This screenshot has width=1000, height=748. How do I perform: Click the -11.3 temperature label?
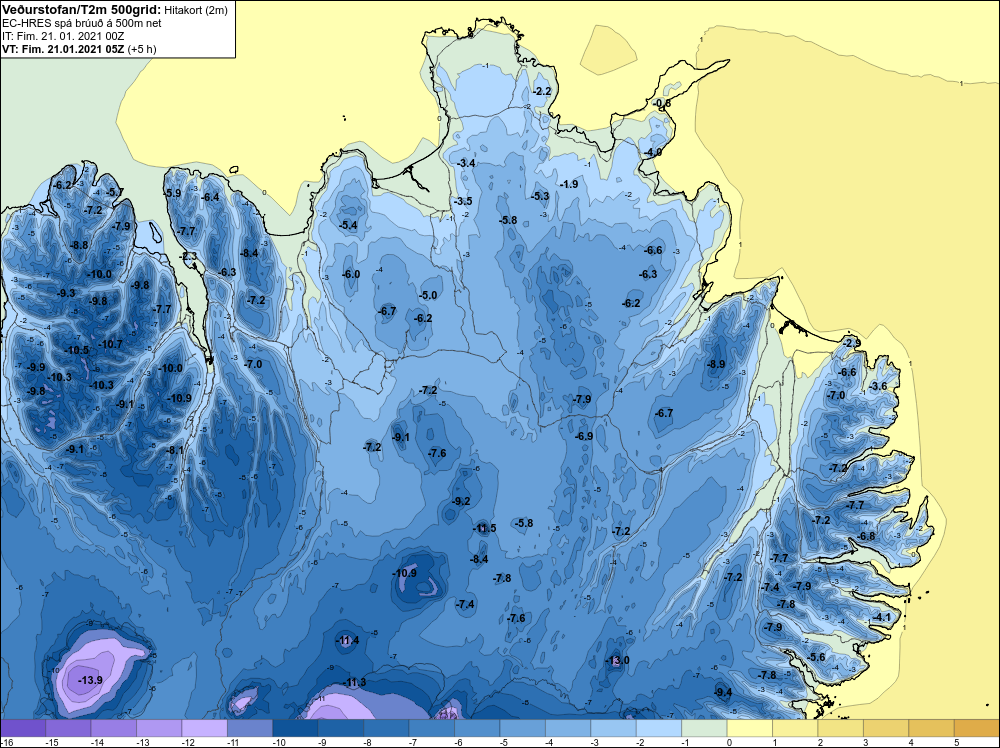(x=354, y=682)
